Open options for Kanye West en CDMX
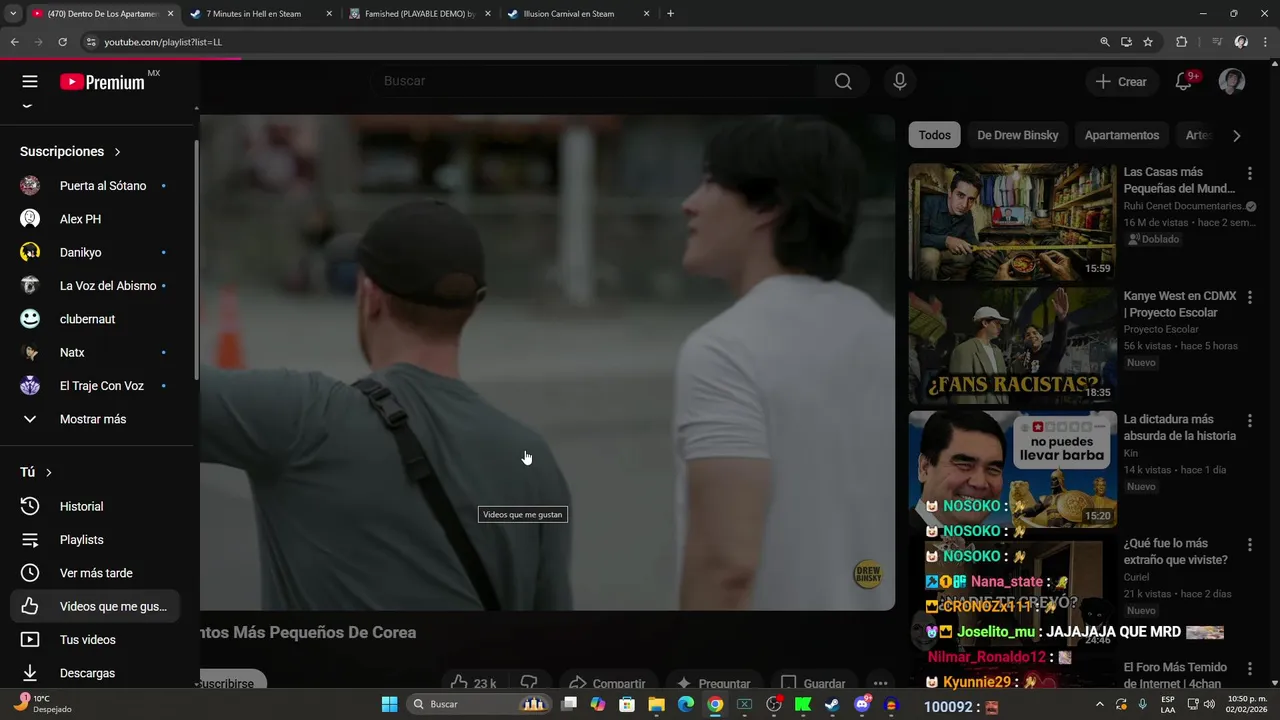 [1249, 297]
